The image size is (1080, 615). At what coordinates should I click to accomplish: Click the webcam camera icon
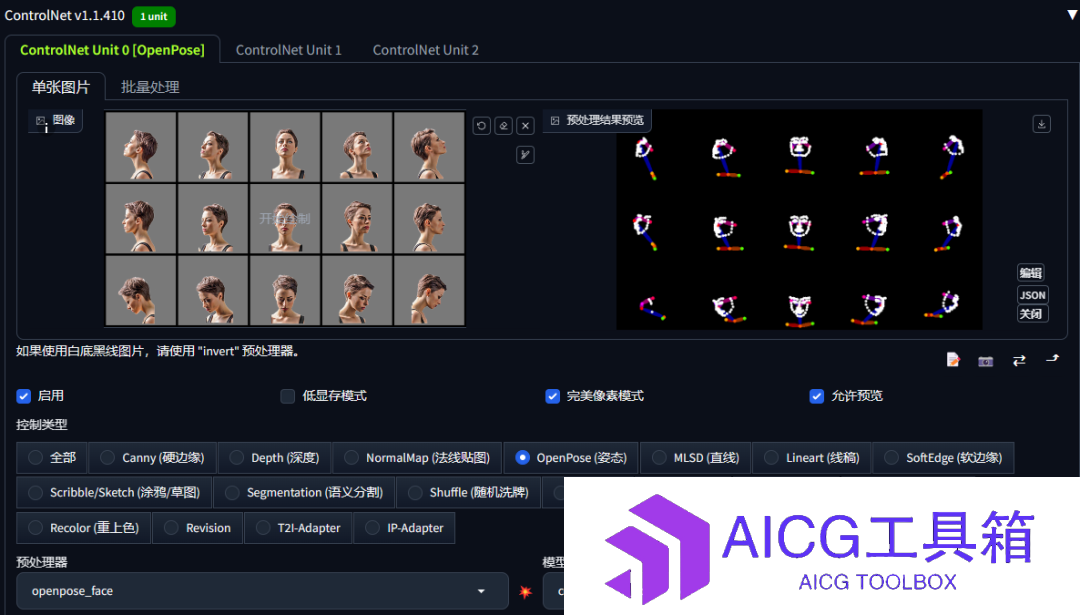point(986,361)
